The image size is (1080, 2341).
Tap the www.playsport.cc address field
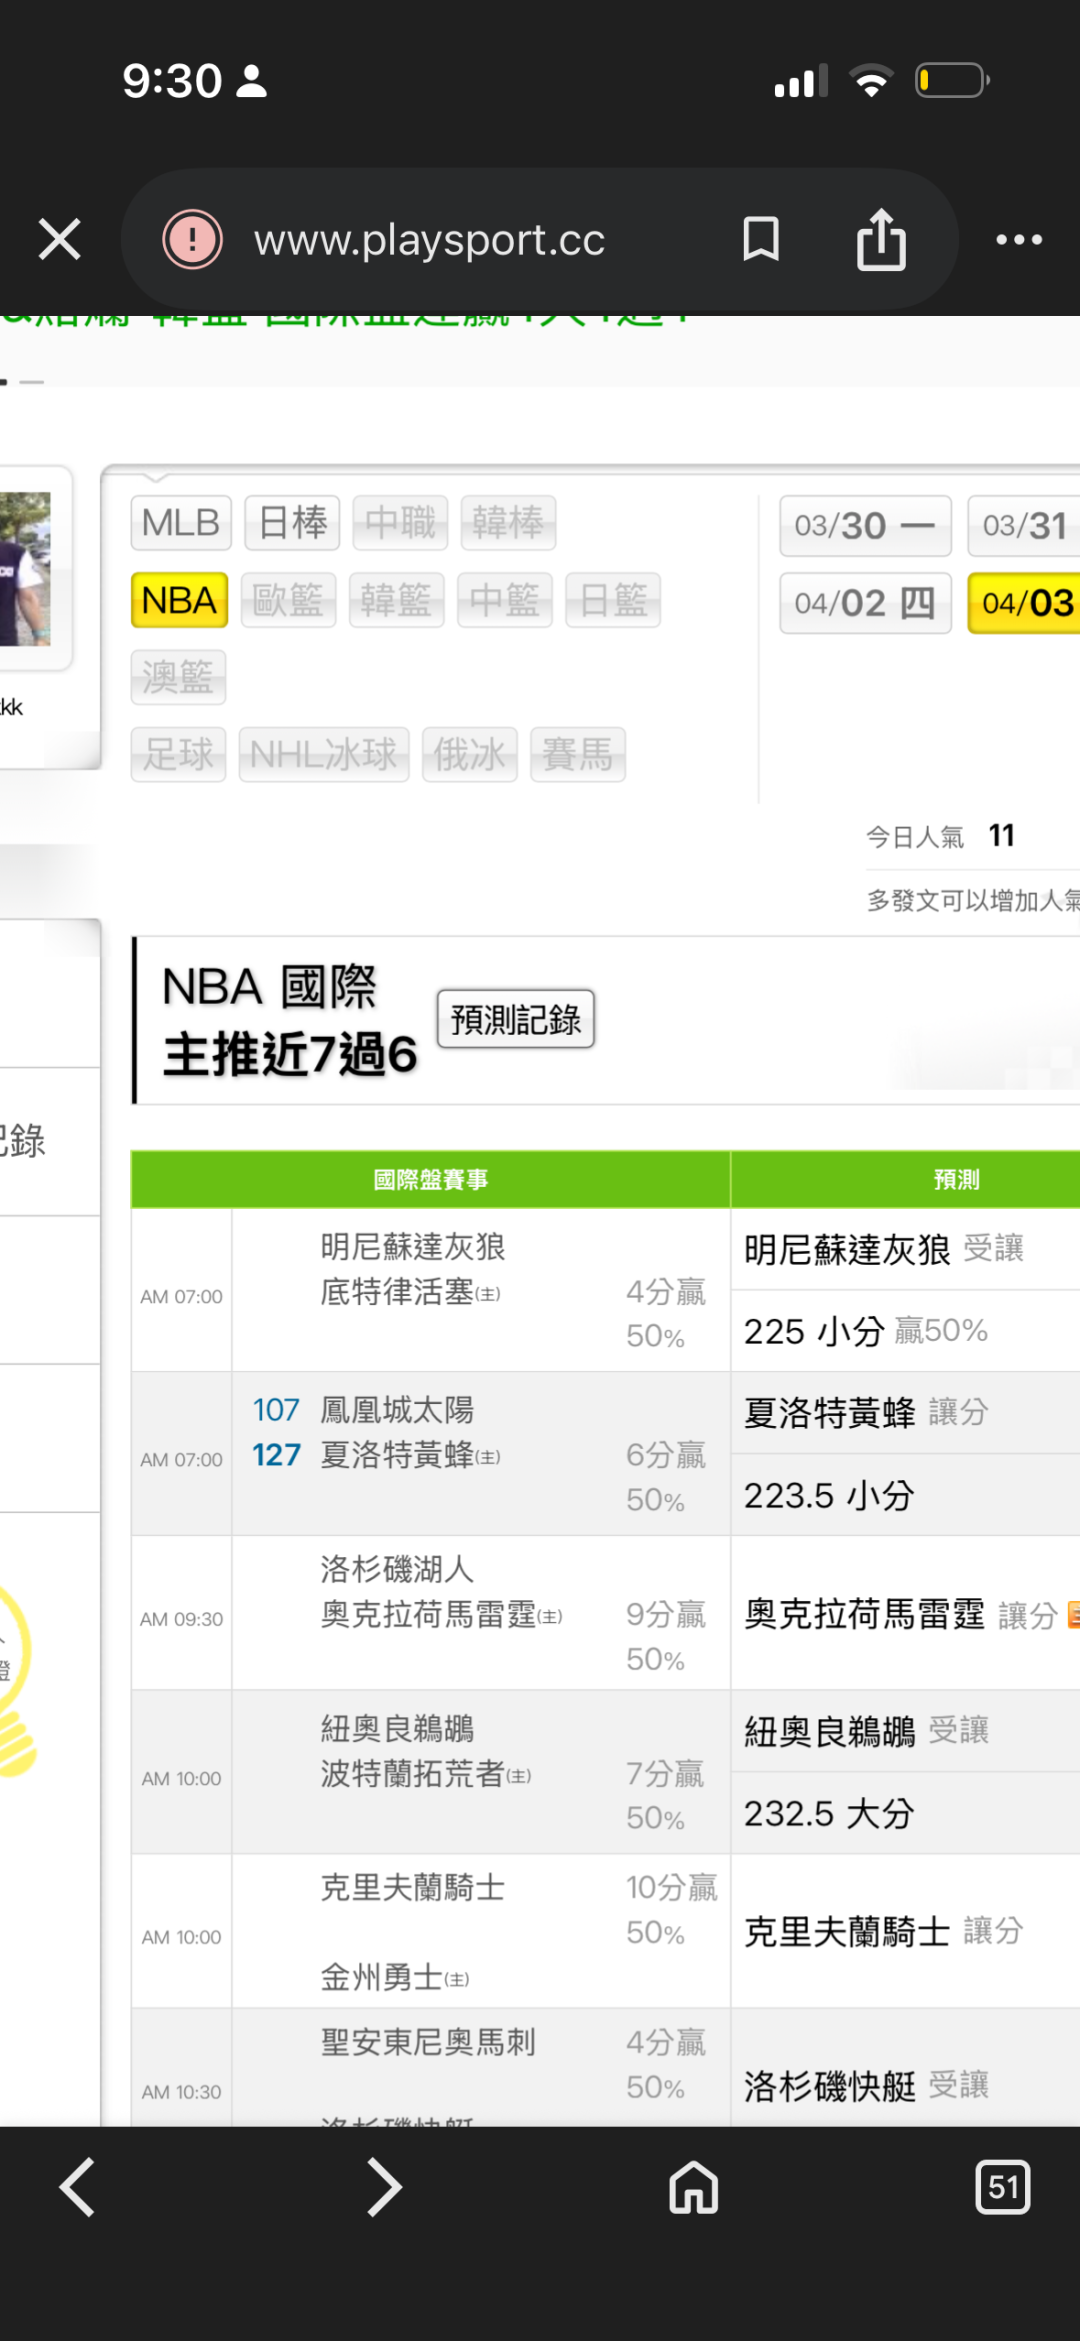pyautogui.click(x=430, y=240)
